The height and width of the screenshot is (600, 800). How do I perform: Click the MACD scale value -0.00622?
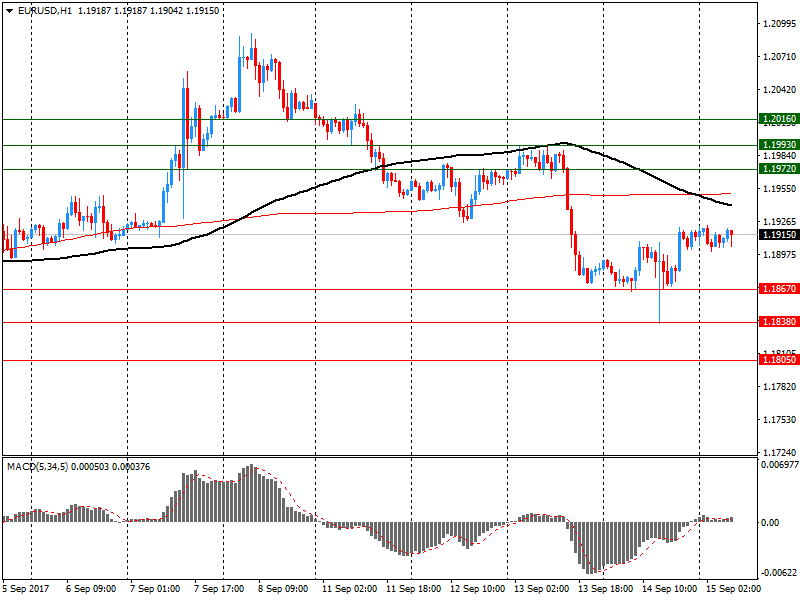(x=779, y=573)
